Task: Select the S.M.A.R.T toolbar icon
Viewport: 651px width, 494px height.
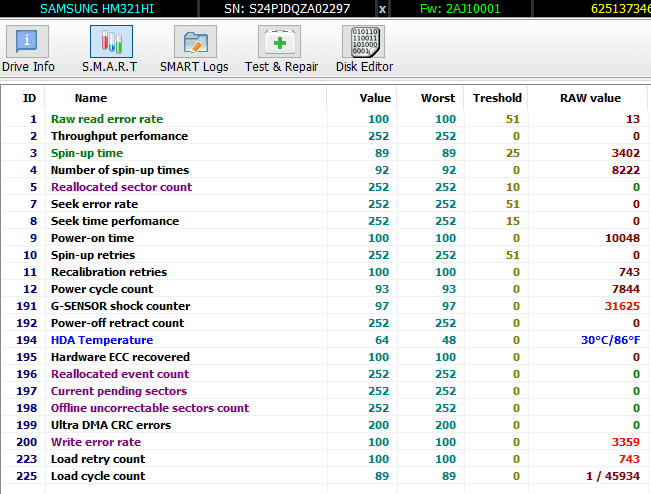Action: [x=110, y=49]
